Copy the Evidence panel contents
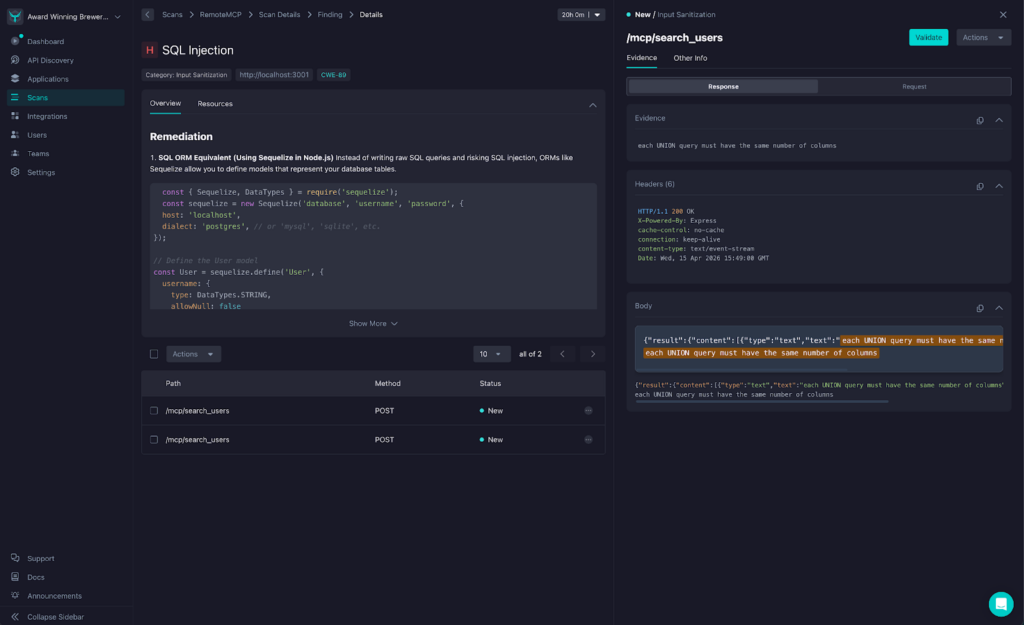The image size is (1024, 625). coord(981,120)
